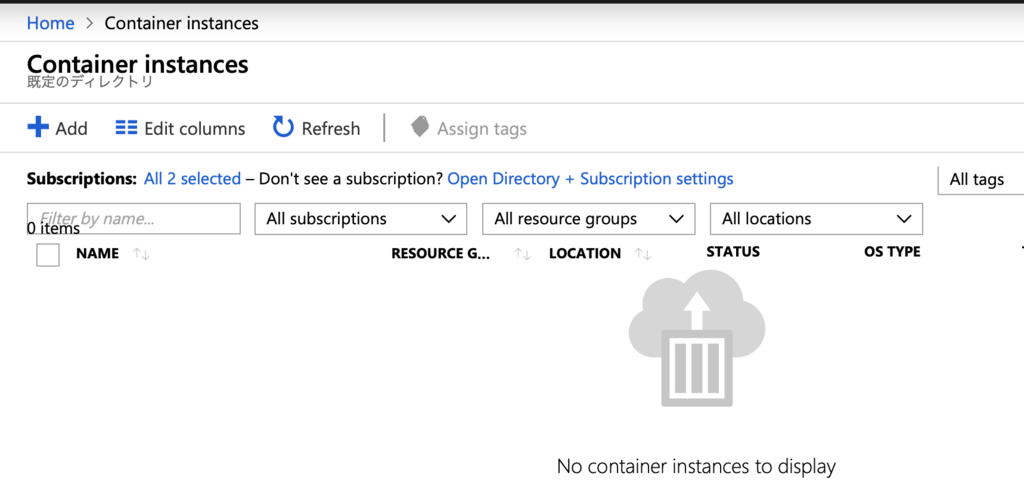The height and width of the screenshot is (488, 1024).
Task: Sort by the NAME column arrows
Action: coord(141,254)
